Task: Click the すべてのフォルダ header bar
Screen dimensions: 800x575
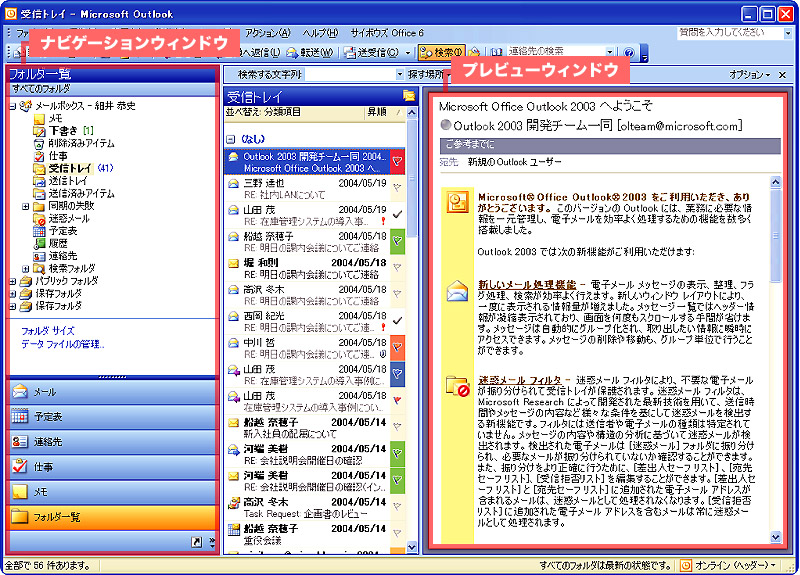Action: tap(113, 89)
